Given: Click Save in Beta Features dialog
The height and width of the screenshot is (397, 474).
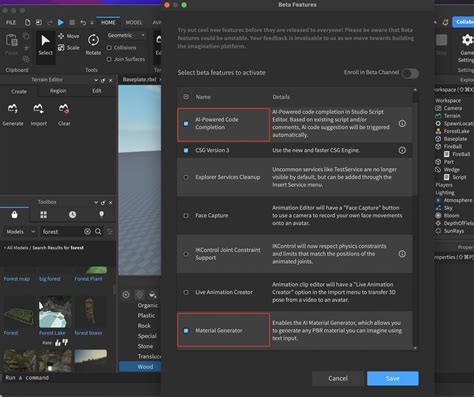Looking at the screenshot, I should [x=393, y=378].
